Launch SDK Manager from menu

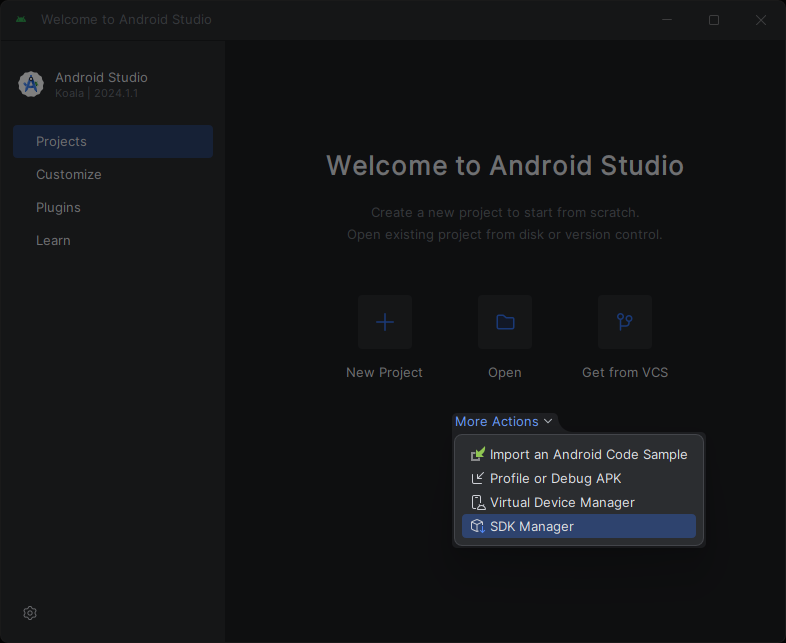[578, 526]
